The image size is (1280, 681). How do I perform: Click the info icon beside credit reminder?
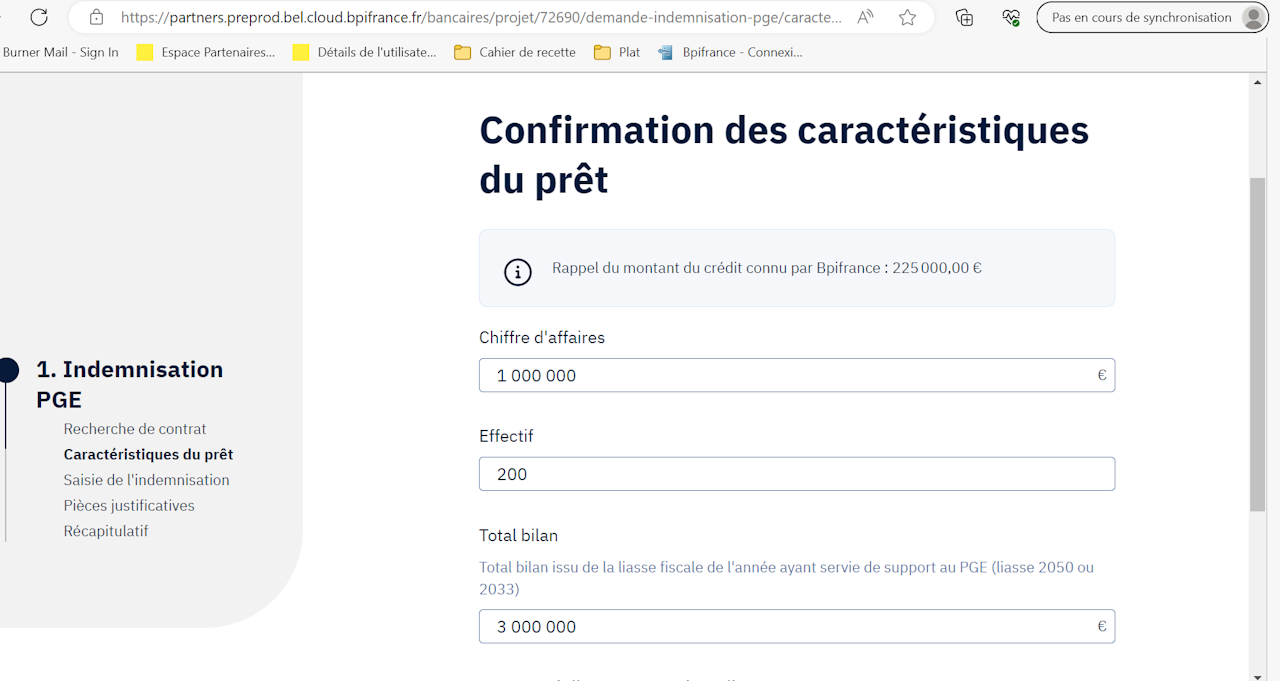[x=517, y=271]
